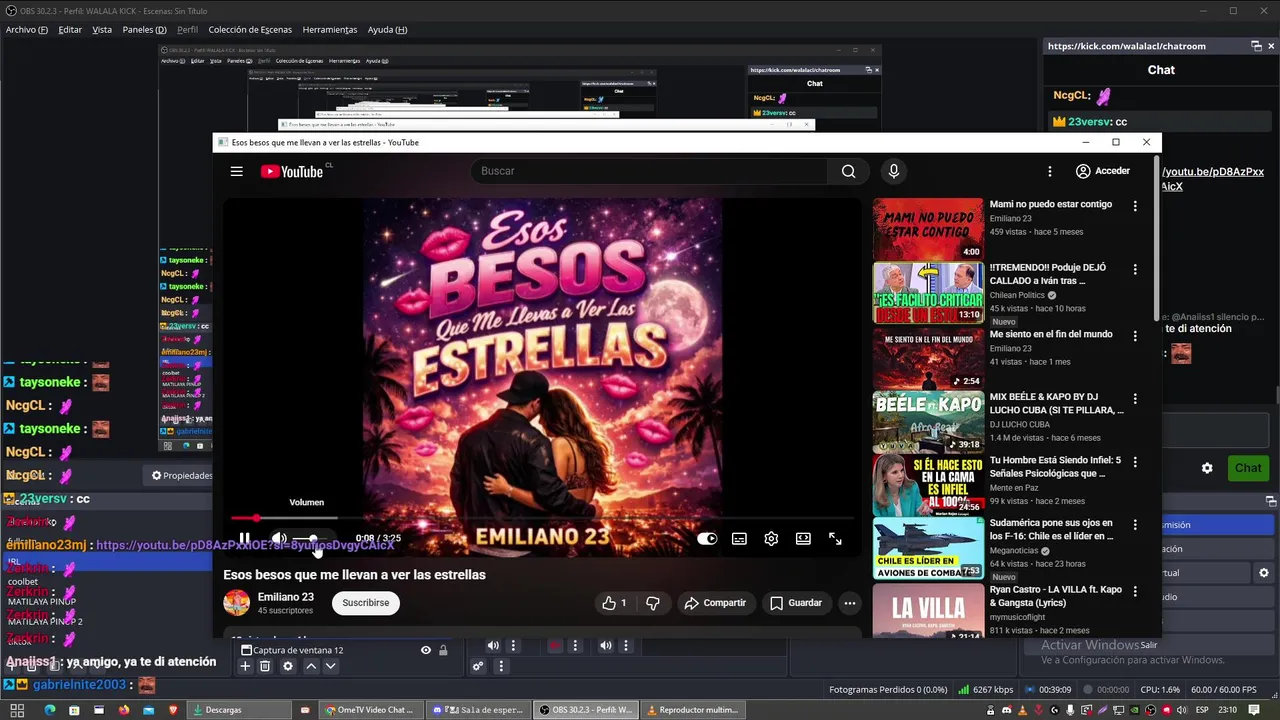
Task: Open source properties gear in Sources toolbar
Action: 288,667
